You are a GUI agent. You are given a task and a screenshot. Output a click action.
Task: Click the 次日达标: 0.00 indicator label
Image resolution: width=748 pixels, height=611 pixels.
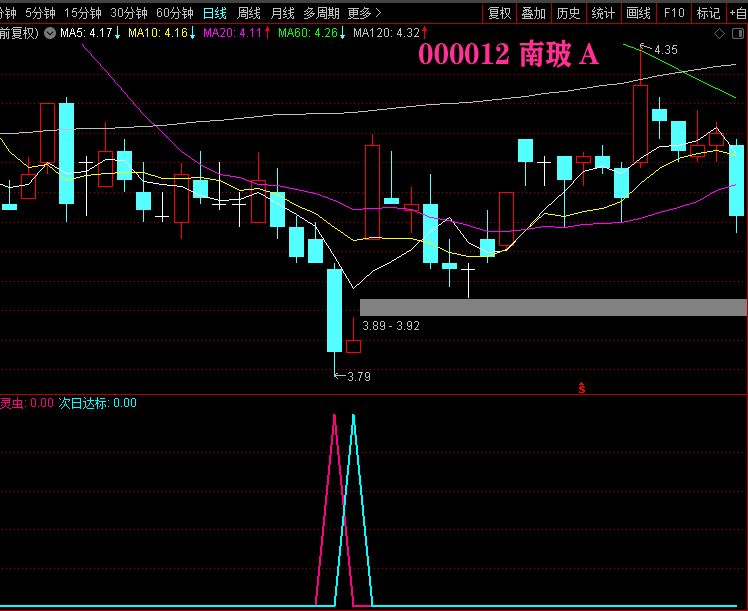(x=97, y=403)
